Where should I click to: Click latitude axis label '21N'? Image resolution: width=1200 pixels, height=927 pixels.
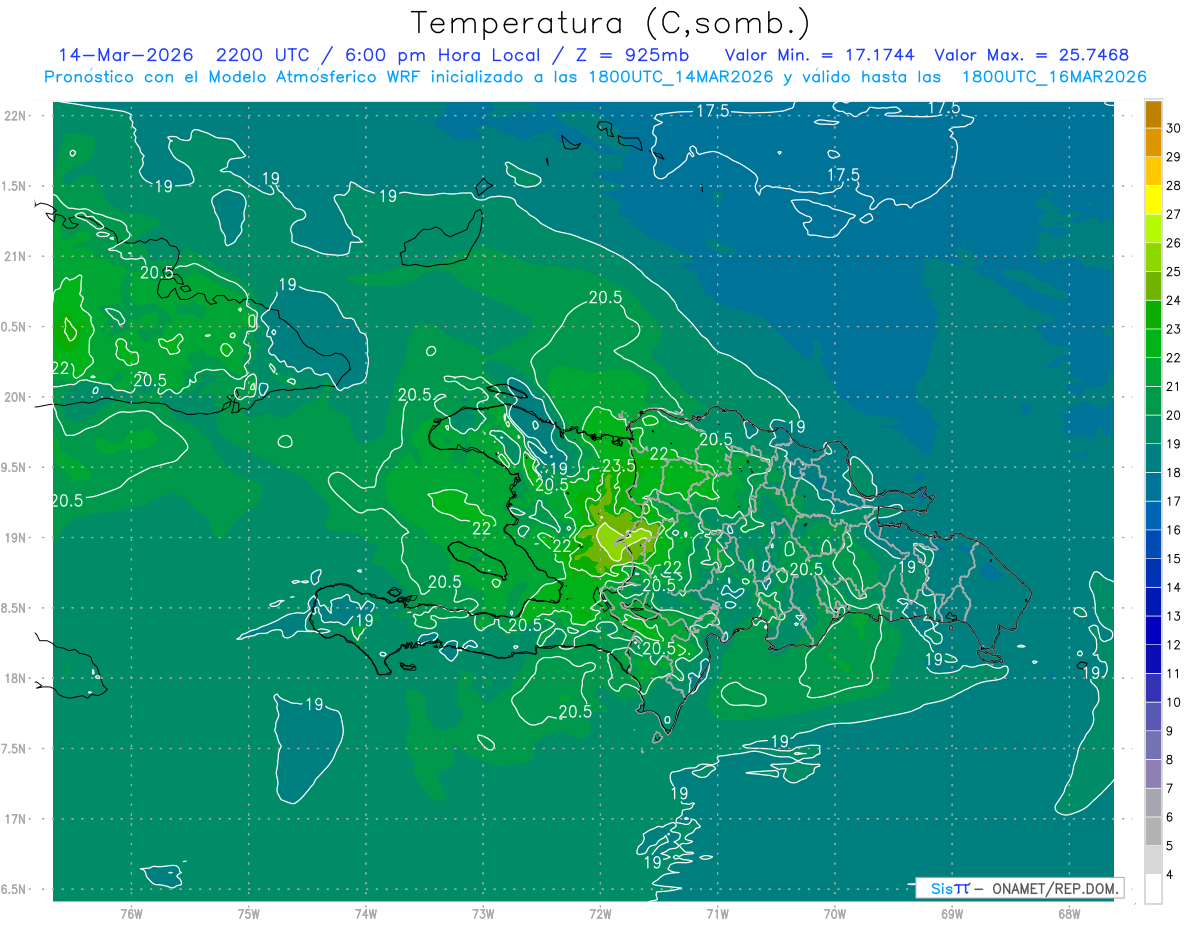tap(15, 256)
